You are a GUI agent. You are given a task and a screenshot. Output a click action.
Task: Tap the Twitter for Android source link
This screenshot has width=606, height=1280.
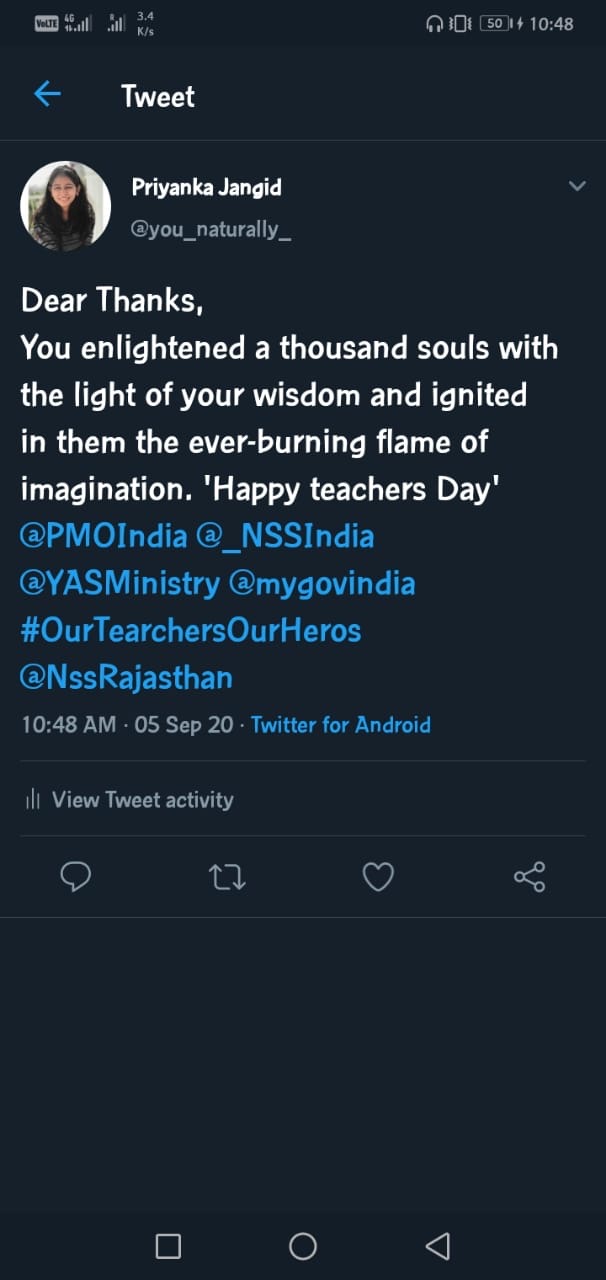click(341, 724)
